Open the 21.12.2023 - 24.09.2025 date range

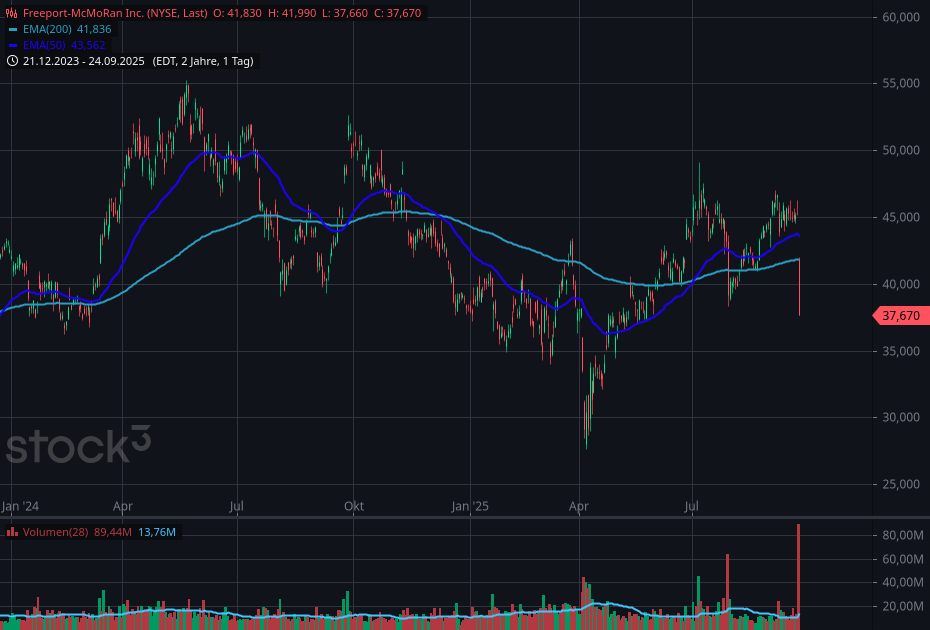(85, 61)
